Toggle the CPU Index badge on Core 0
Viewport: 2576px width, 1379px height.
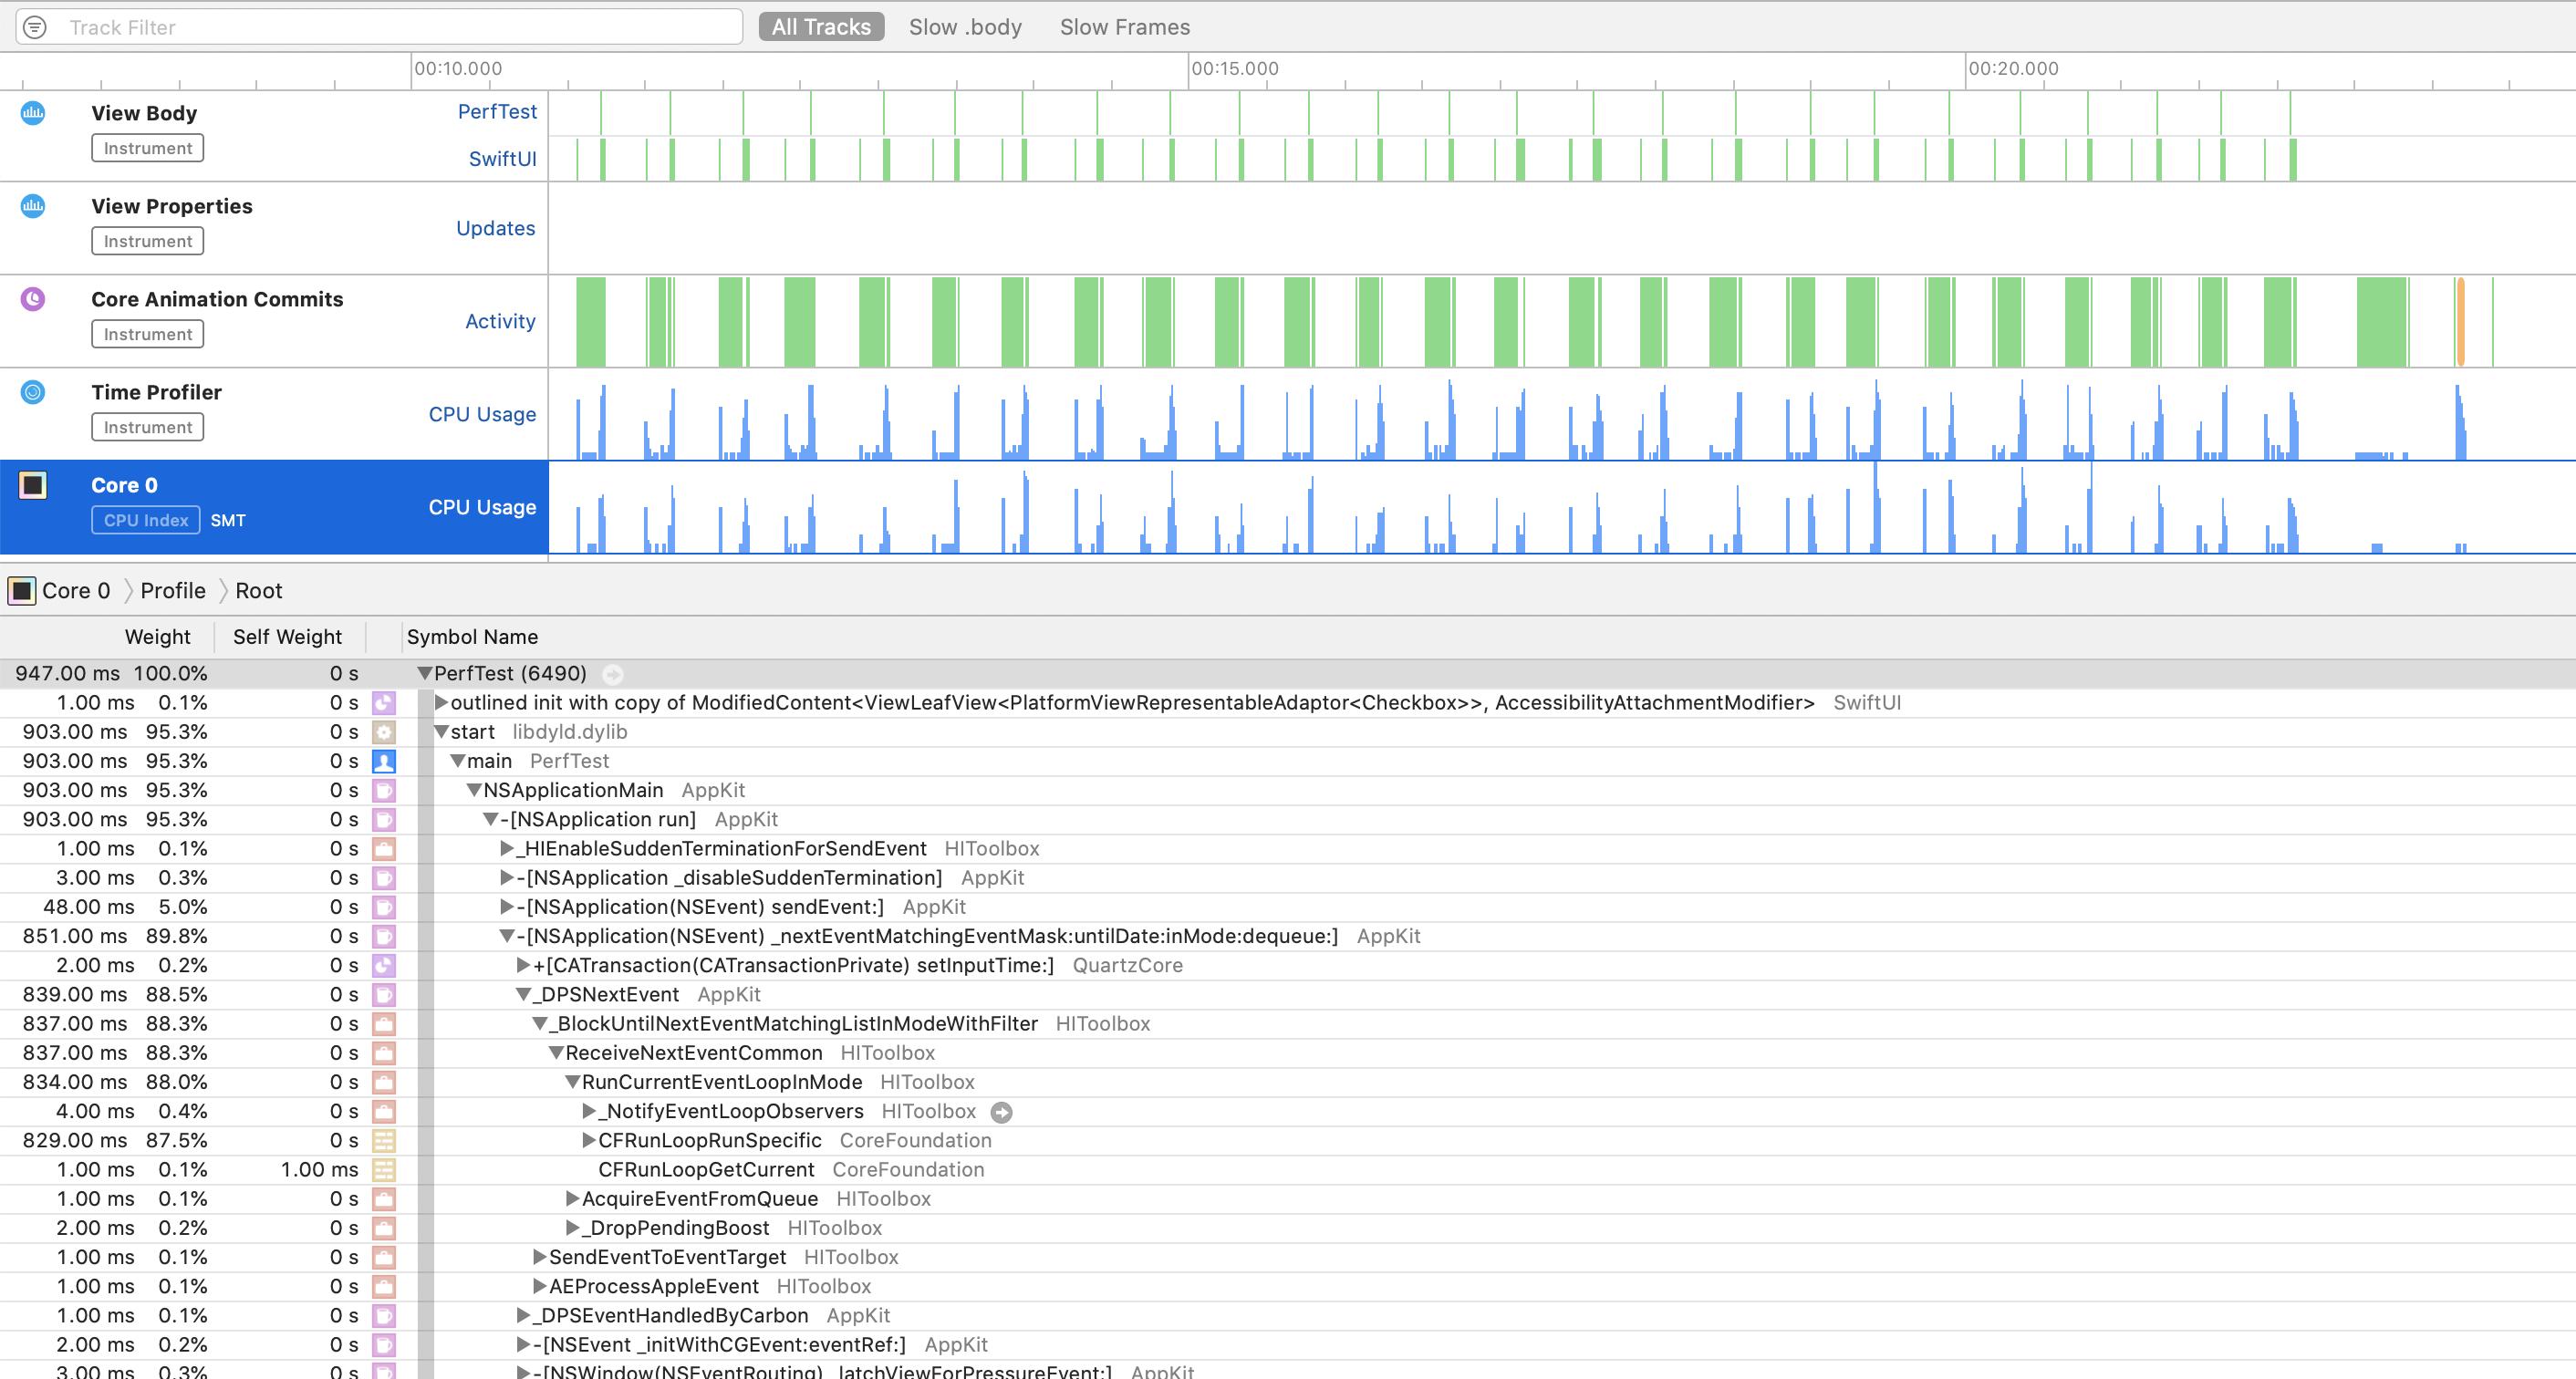[146, 520]
